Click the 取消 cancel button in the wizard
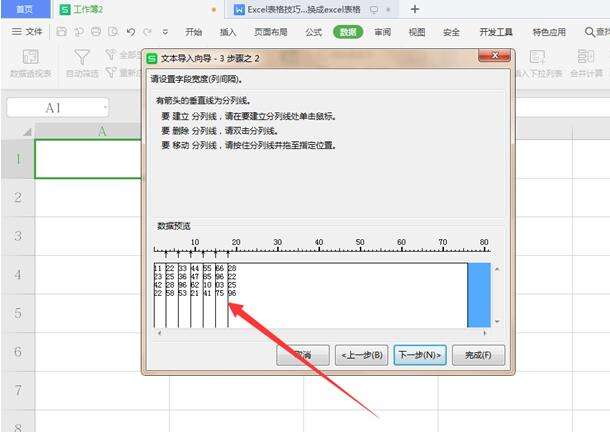This screenshot has width=610, height=432. click(x=303, y=355)
